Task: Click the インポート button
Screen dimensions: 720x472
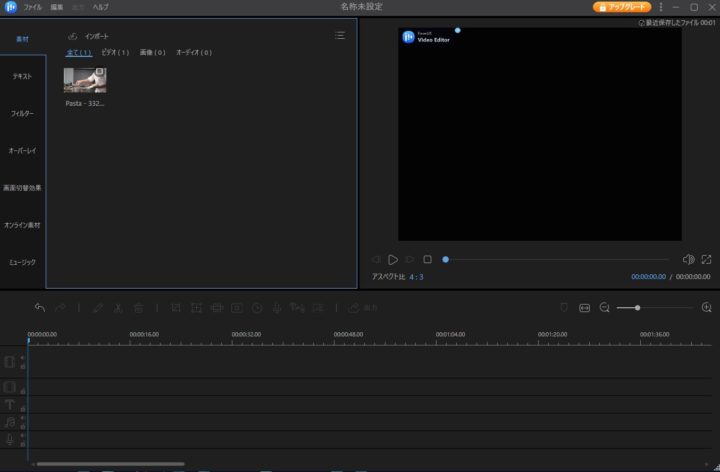Action: click(90, 36)
